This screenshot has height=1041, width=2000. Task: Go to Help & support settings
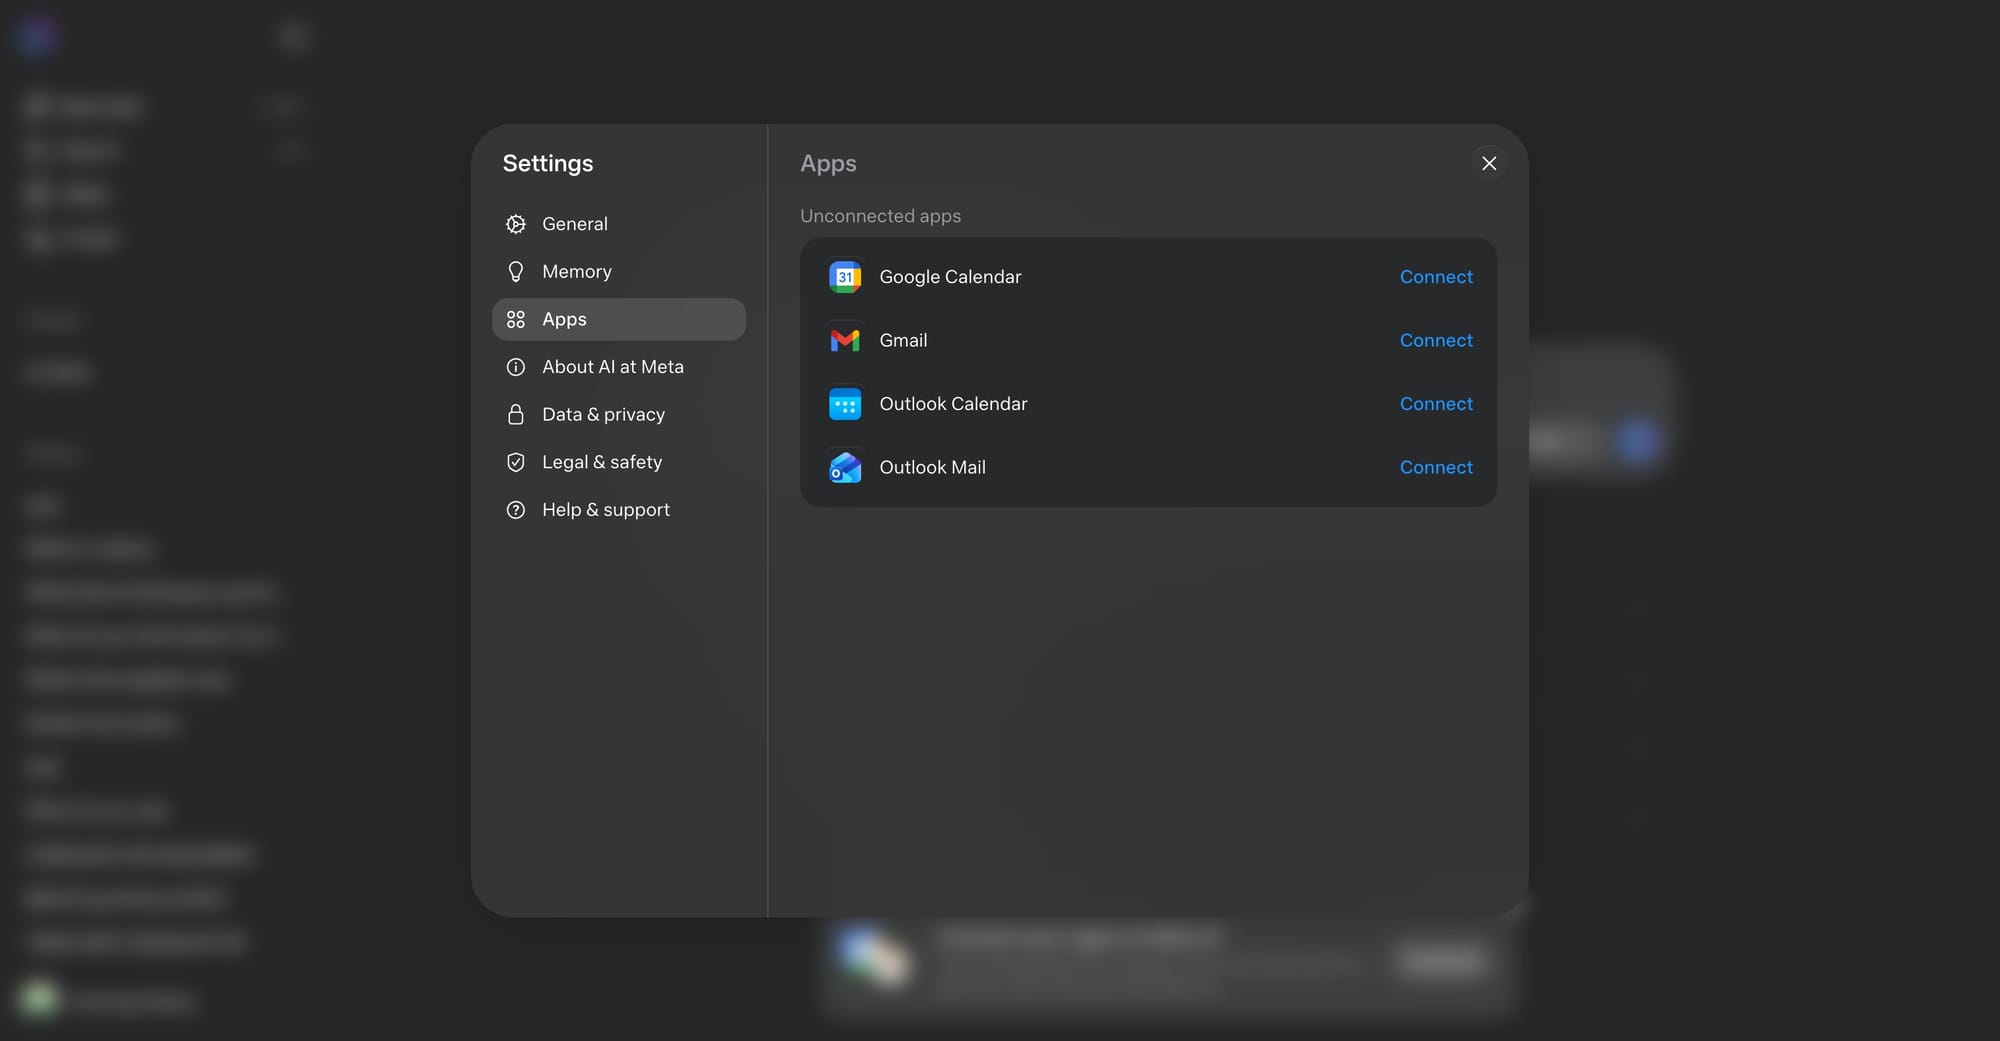pos(605,510)
